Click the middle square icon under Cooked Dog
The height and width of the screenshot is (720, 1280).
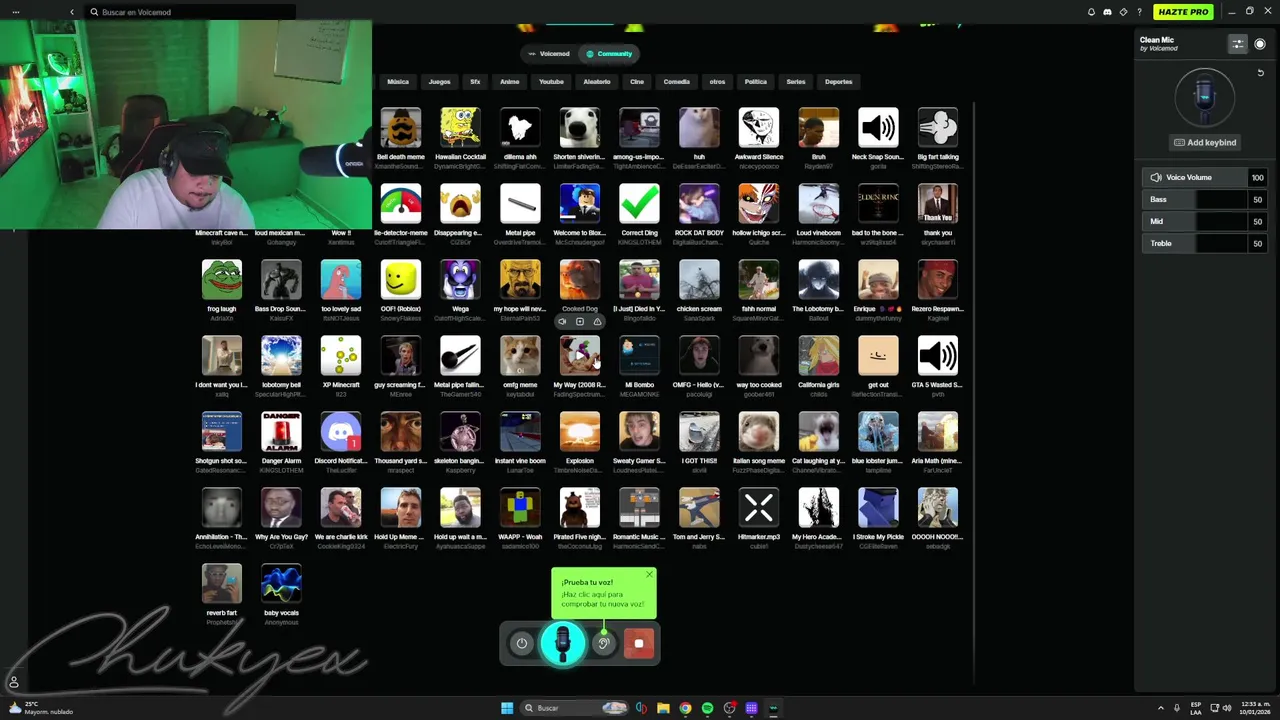(x=579, y=322)
